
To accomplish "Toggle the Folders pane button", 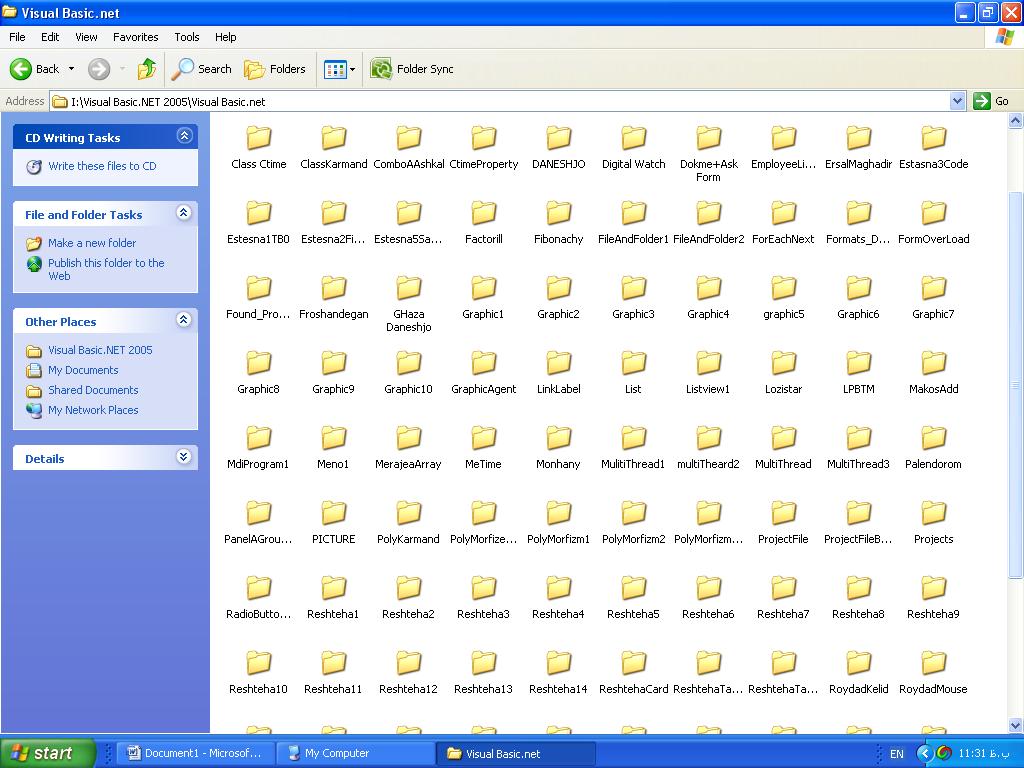I will pyautogui.click(x=275, y=69).
